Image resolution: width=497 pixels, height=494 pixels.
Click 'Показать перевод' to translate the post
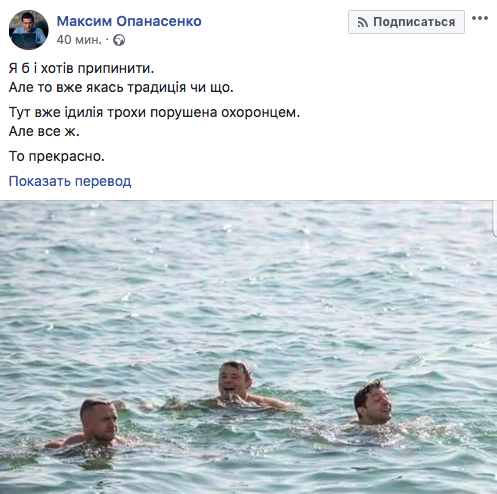[x=70, y=181]
